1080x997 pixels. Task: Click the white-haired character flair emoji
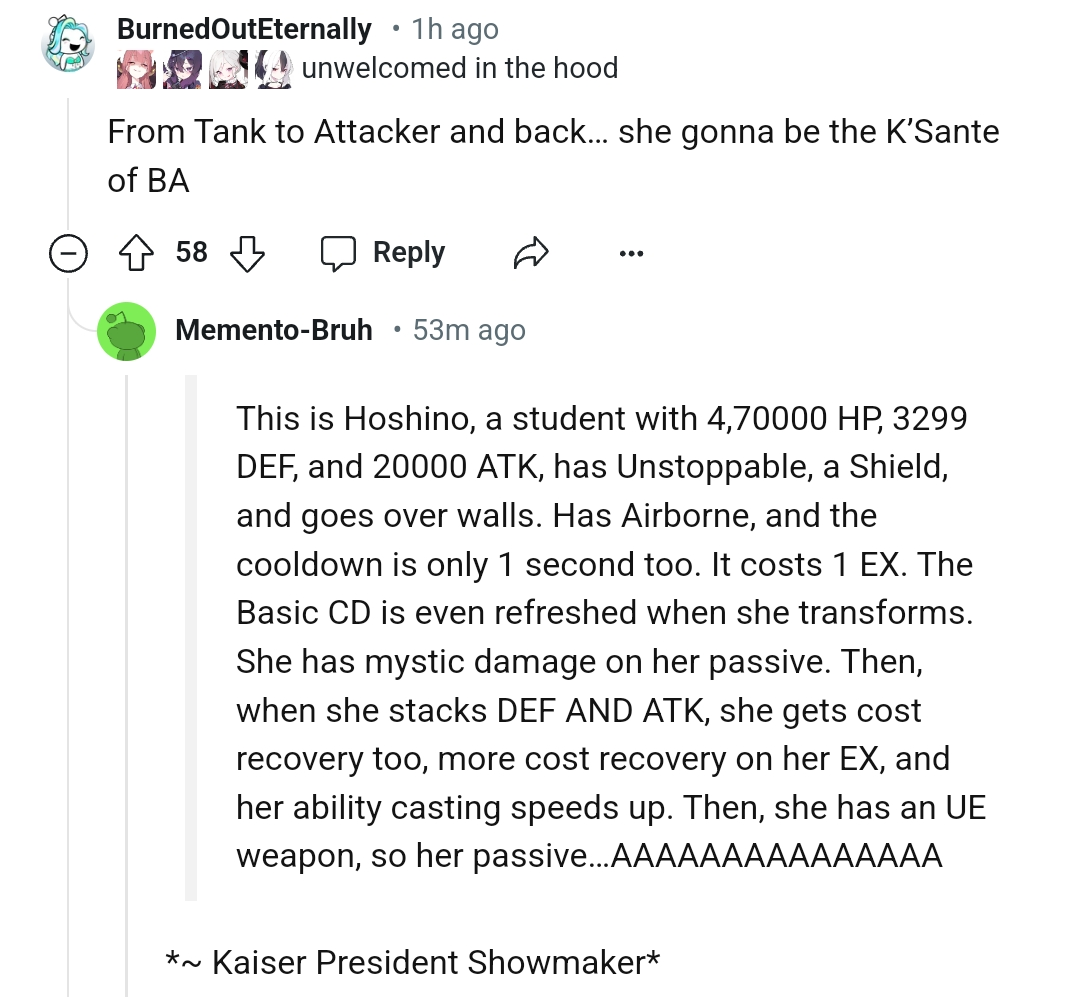[x=227, y=69]
